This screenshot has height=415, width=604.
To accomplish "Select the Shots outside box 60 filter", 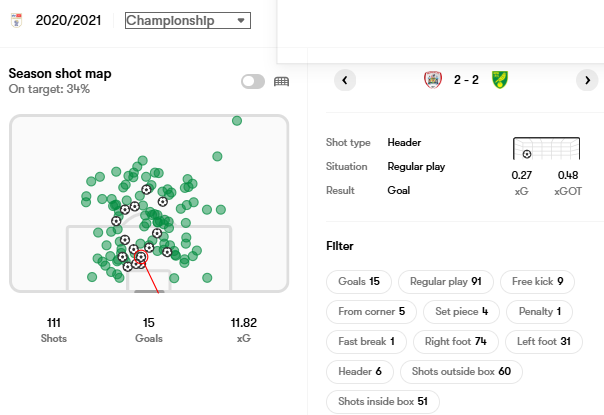I will [x=461, y=372].
